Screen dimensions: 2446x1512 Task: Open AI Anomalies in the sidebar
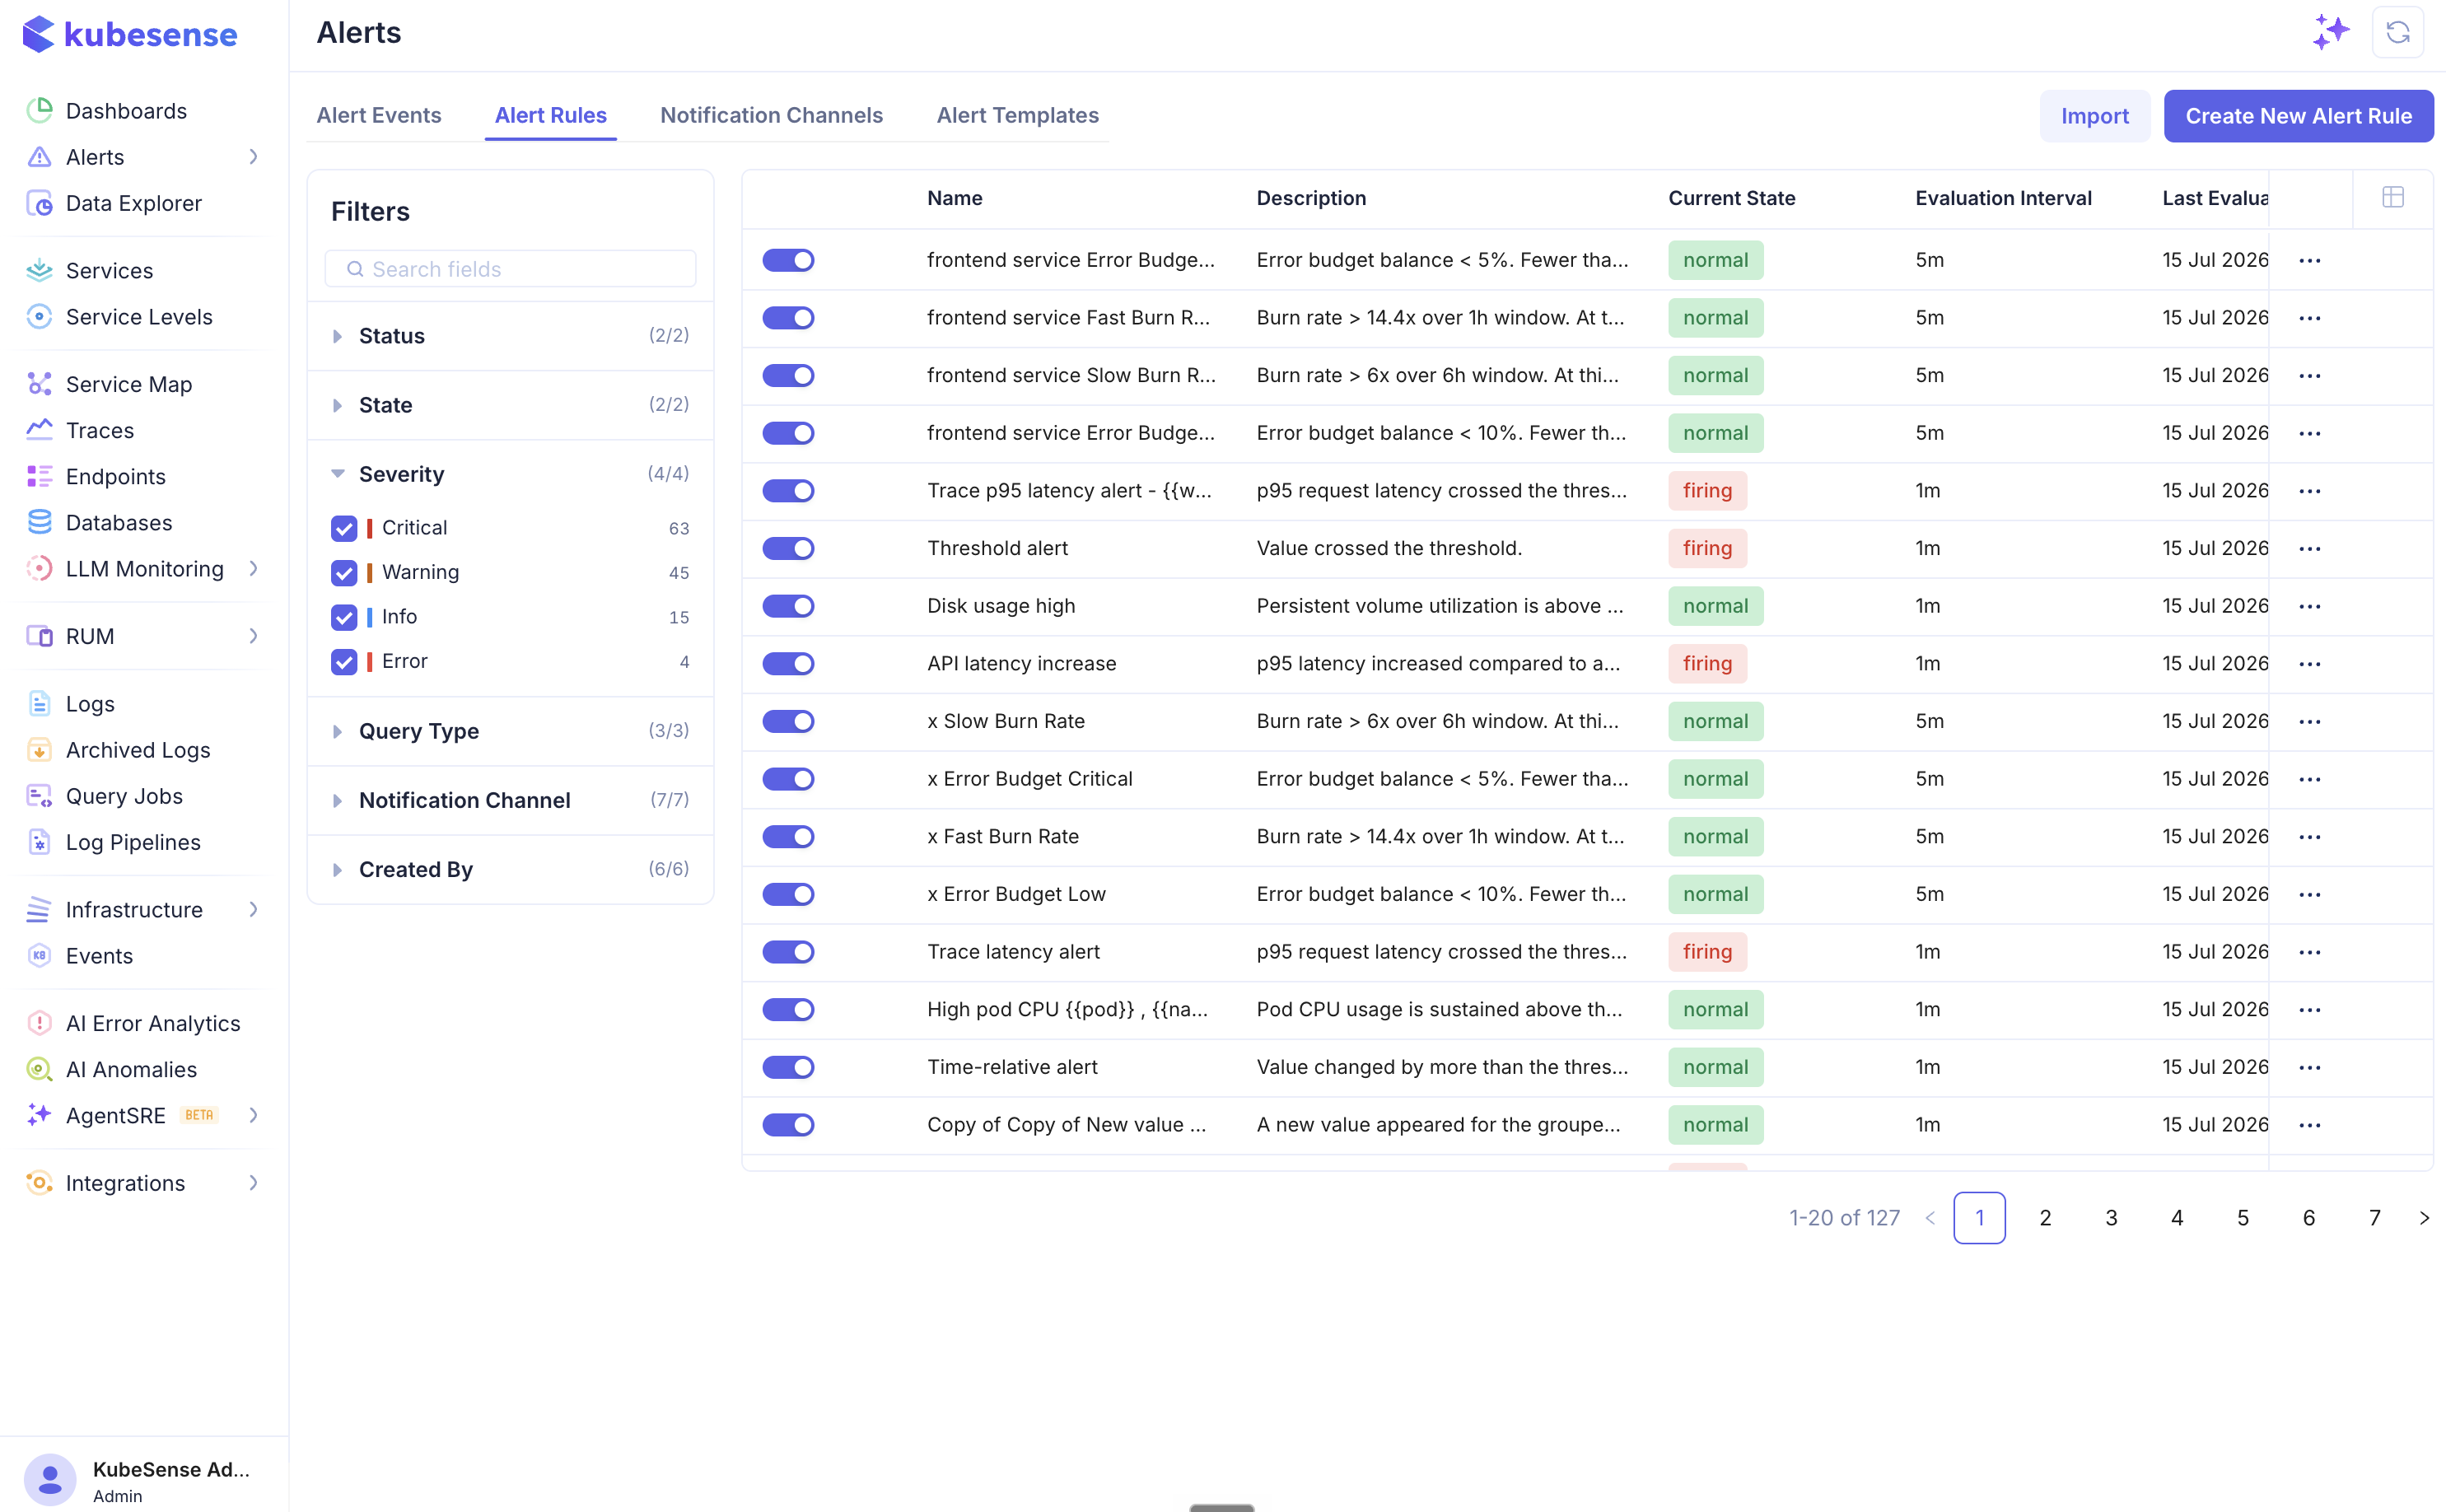tap(131, 1069)
